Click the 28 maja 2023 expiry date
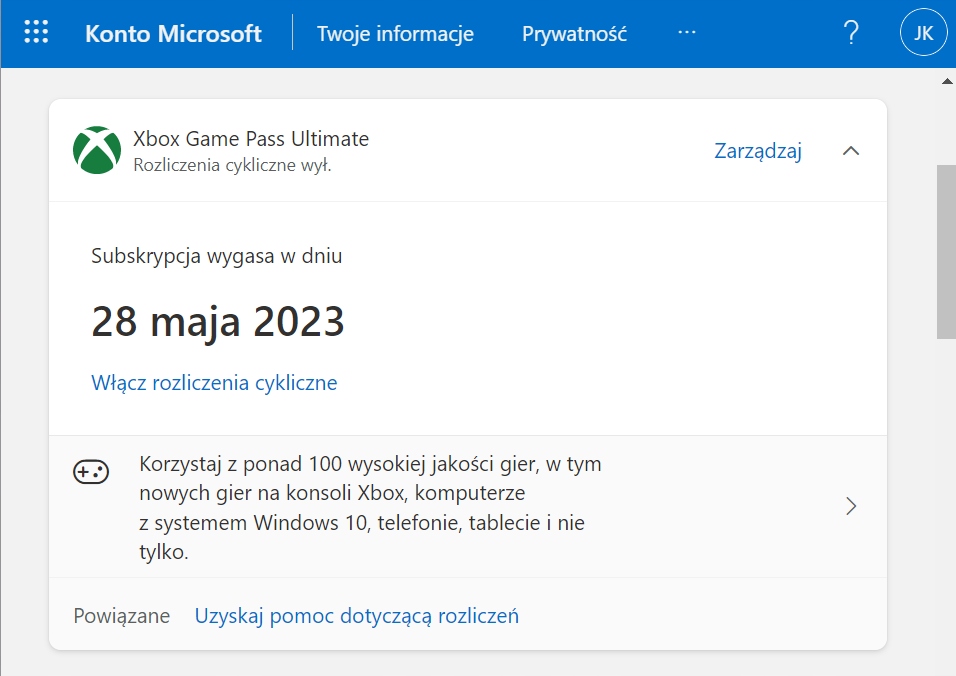The height and width of the screenshot is (676, 956). pyautogui.click(x=218, y=321)
